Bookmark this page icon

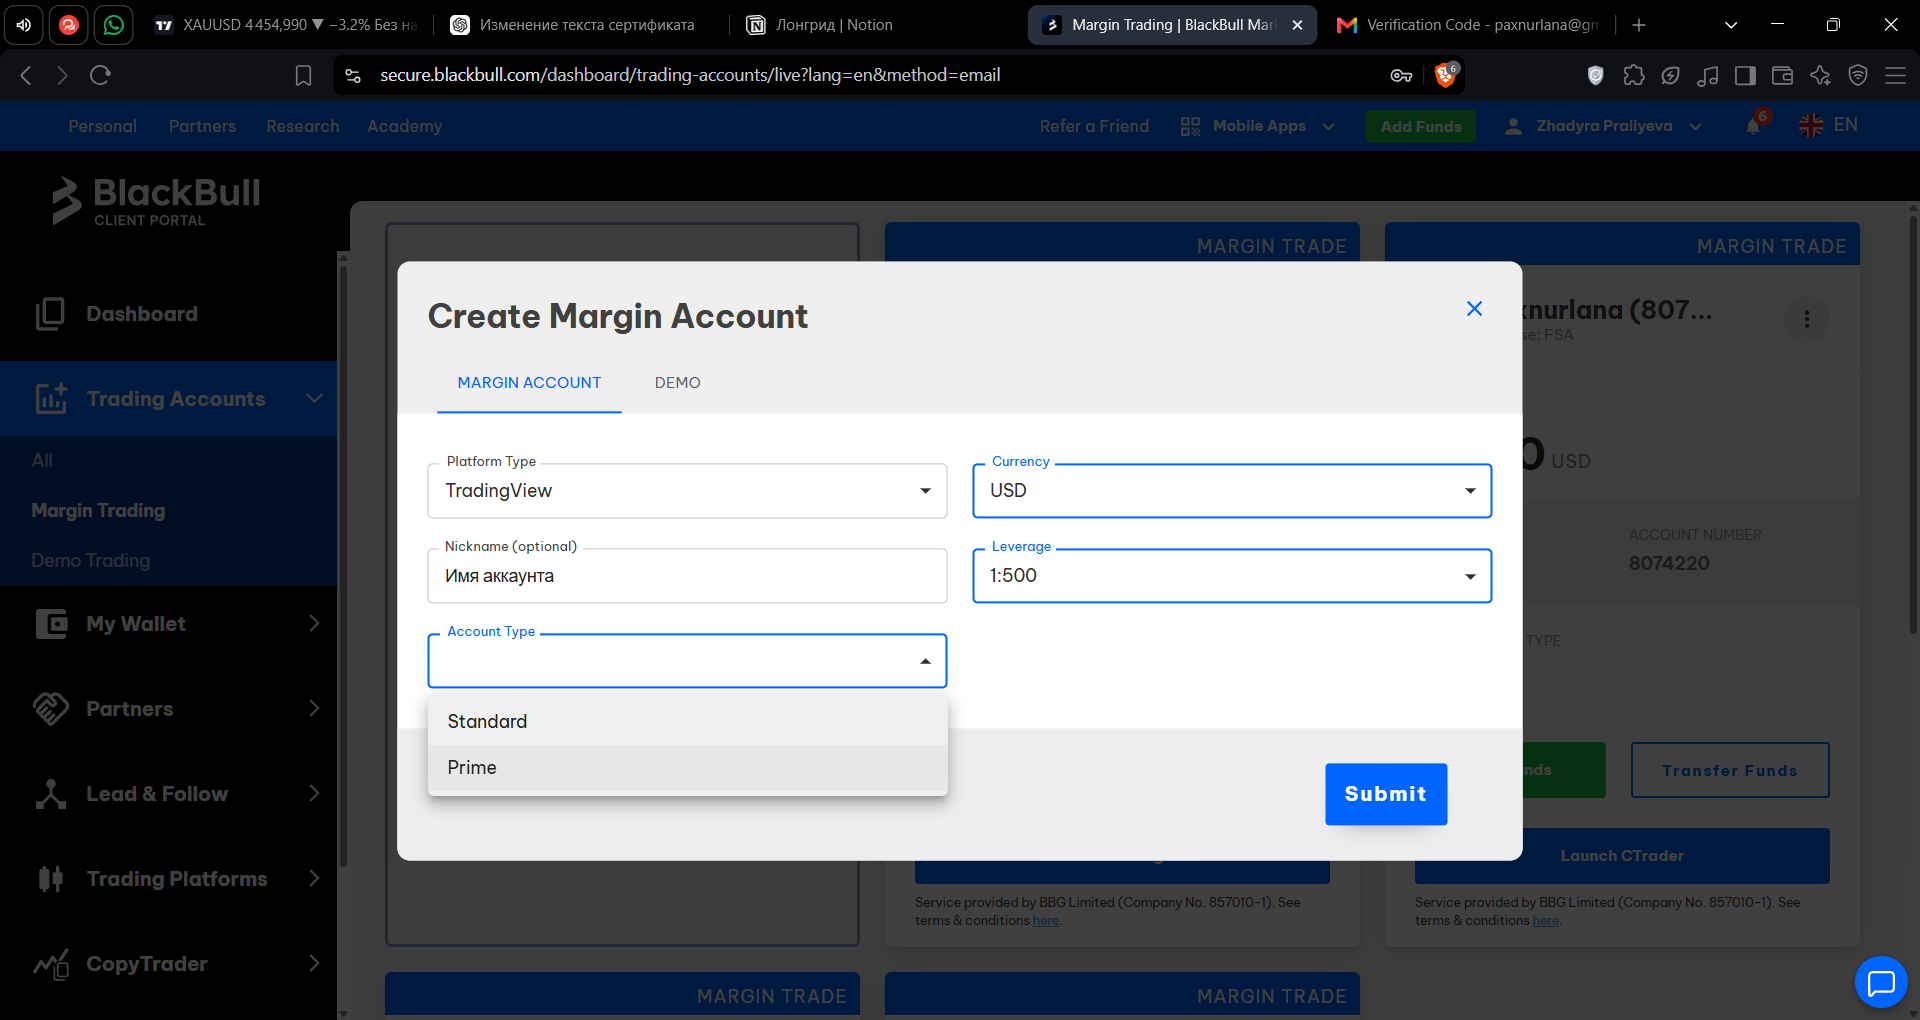coord(303,75)
